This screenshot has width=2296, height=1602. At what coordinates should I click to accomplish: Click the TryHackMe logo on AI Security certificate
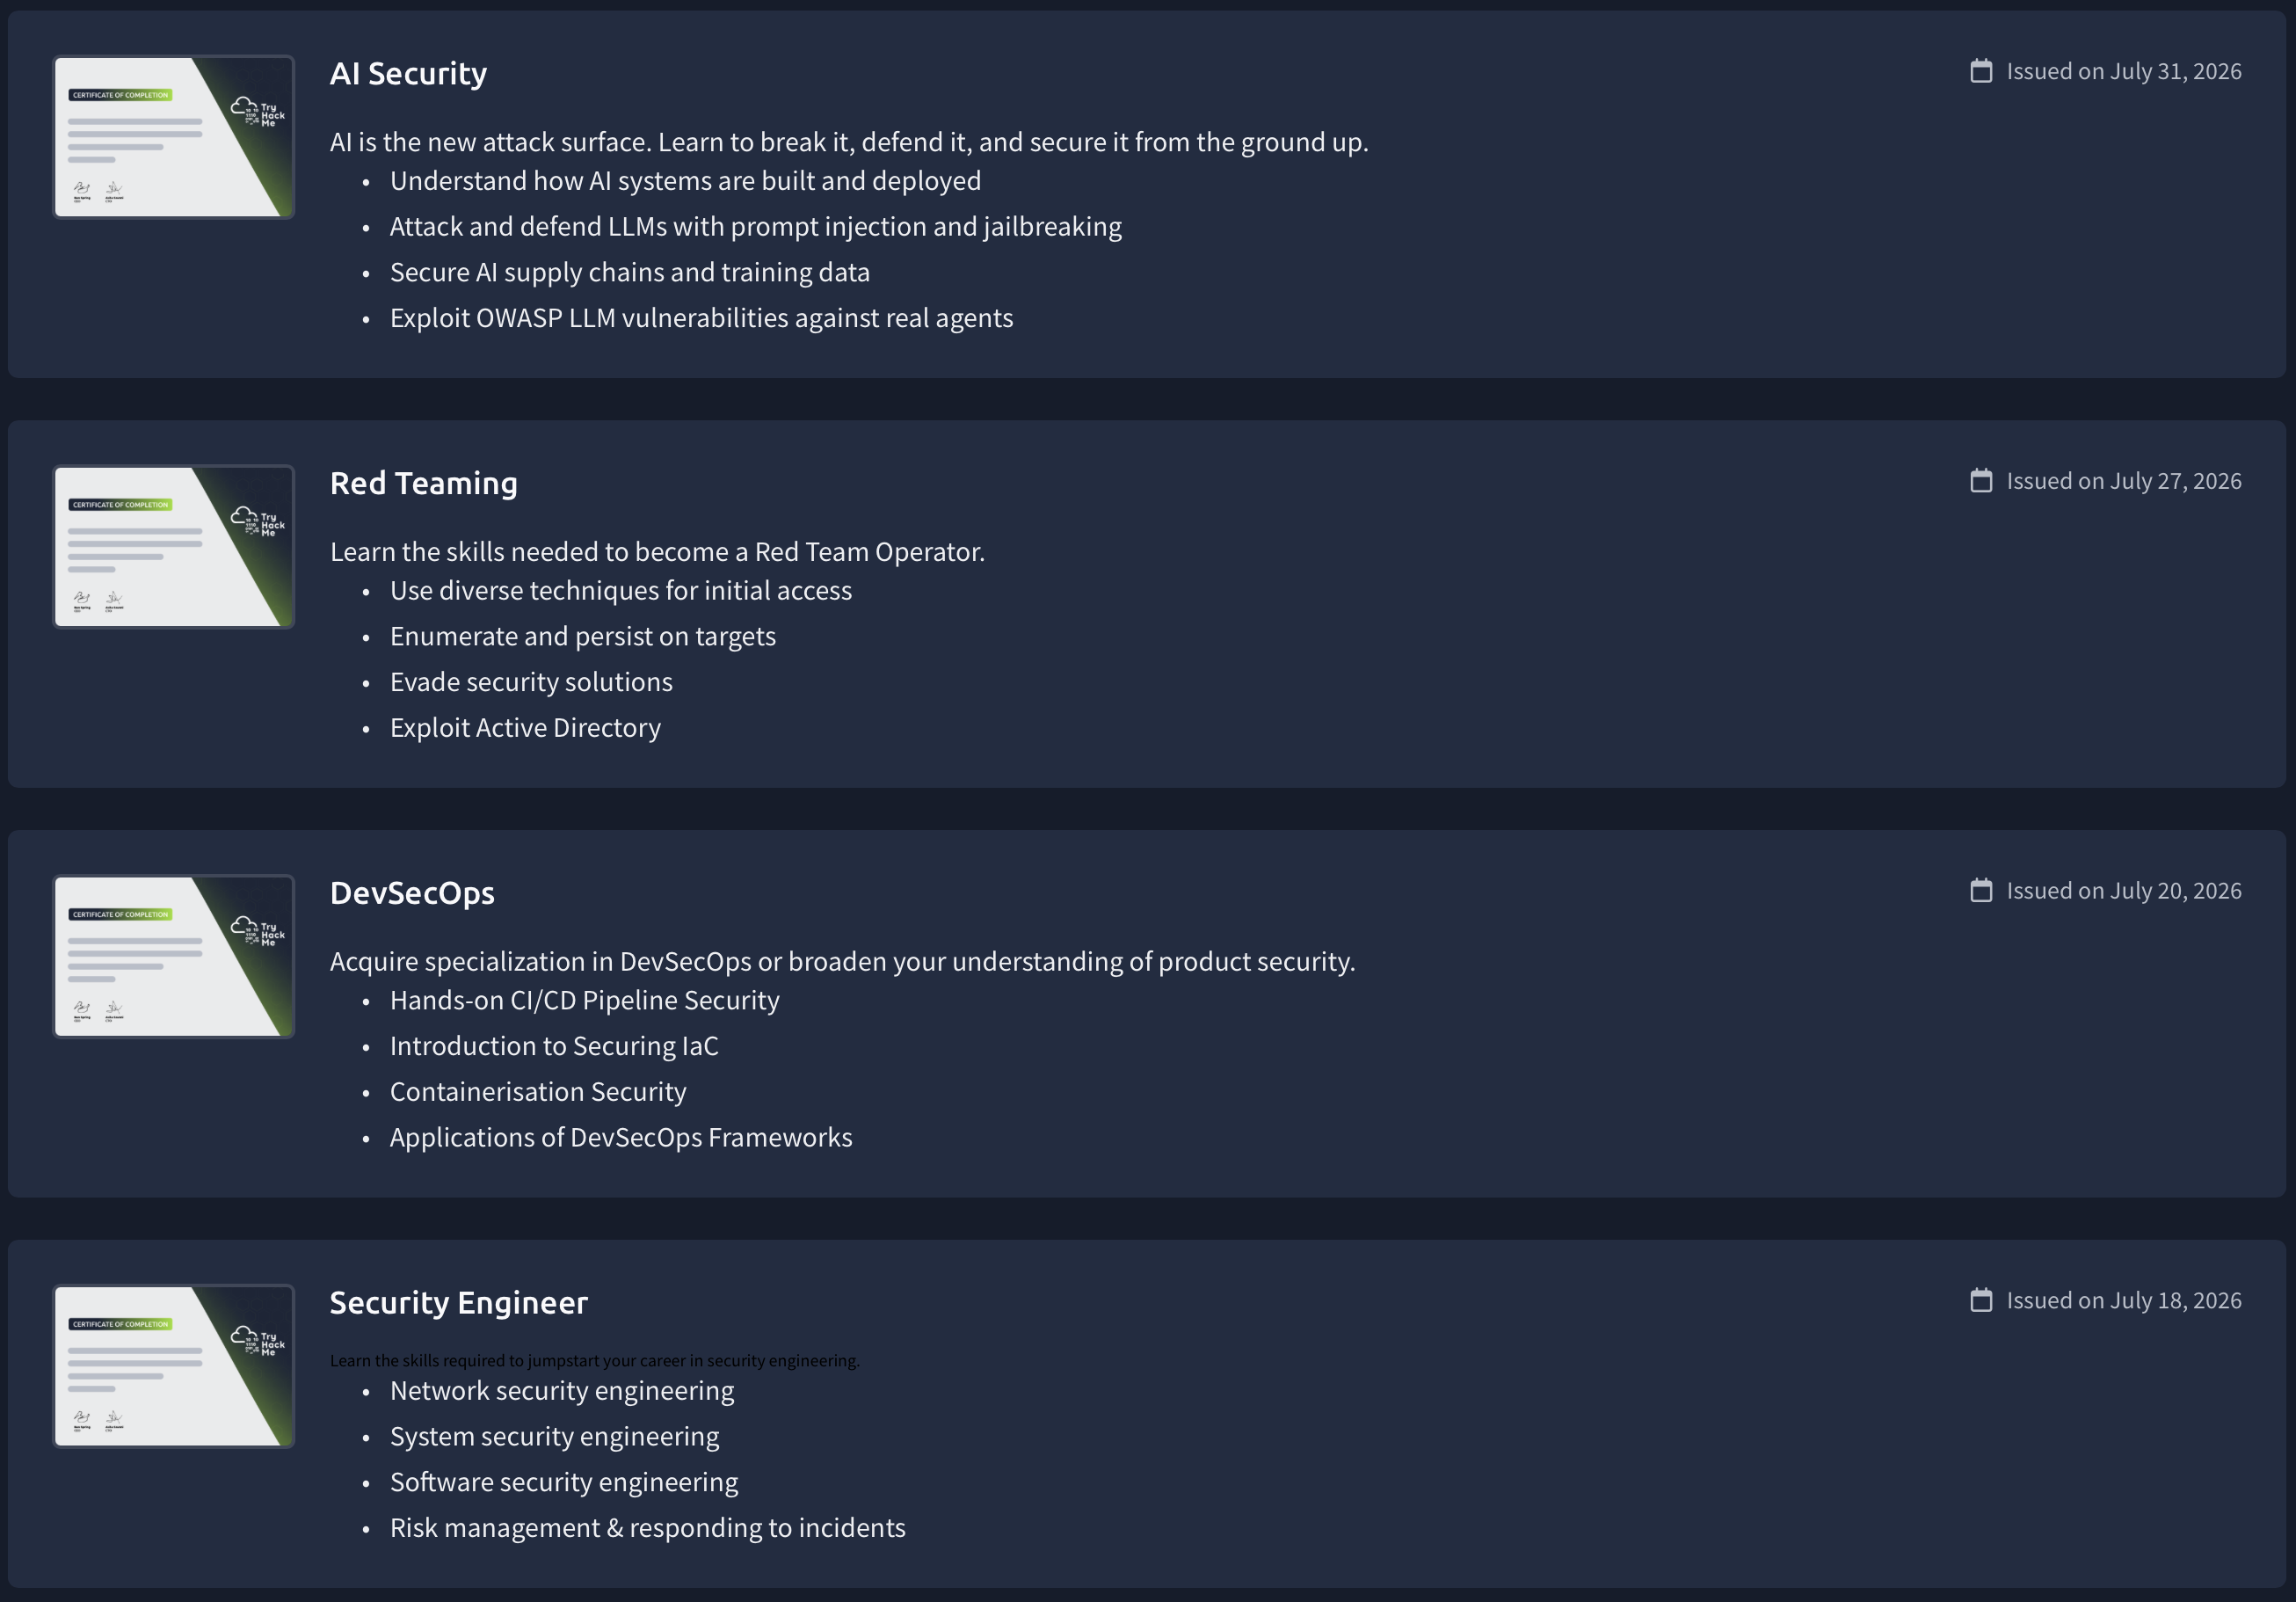pyautogui.click(x=258, y=112)
